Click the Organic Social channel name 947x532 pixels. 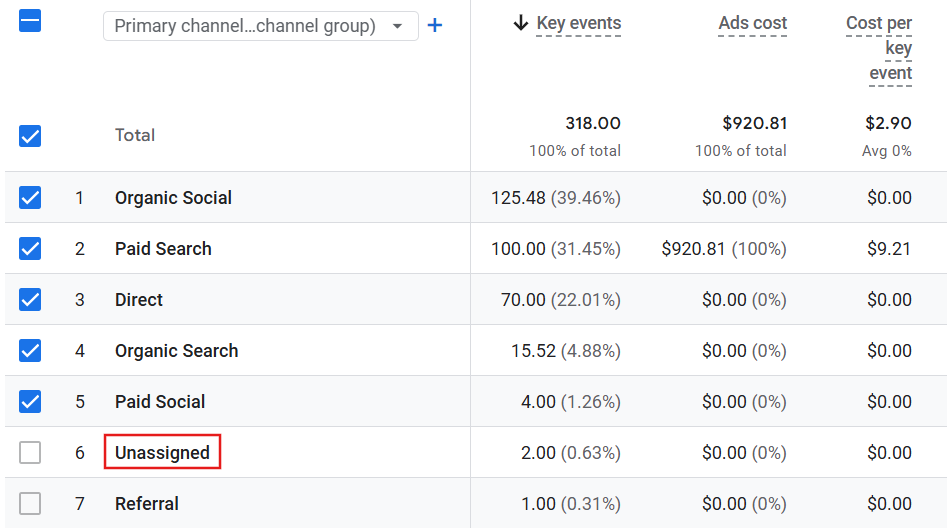tap(173, 198)
